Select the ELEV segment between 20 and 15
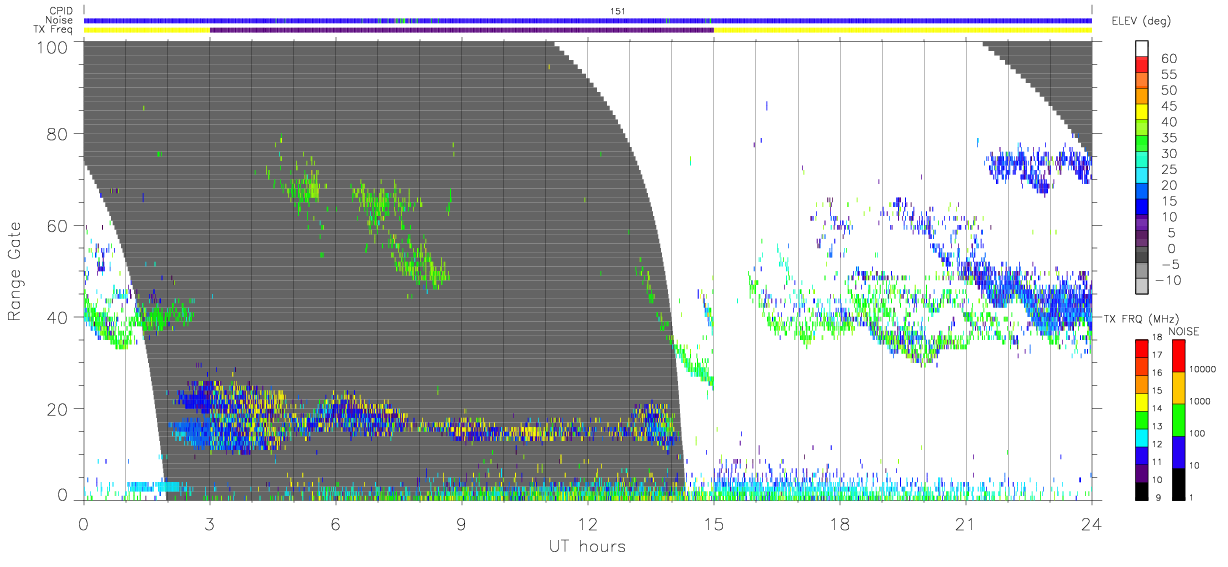Screen dimensions: 1228x567 [x=1142, y=192]
